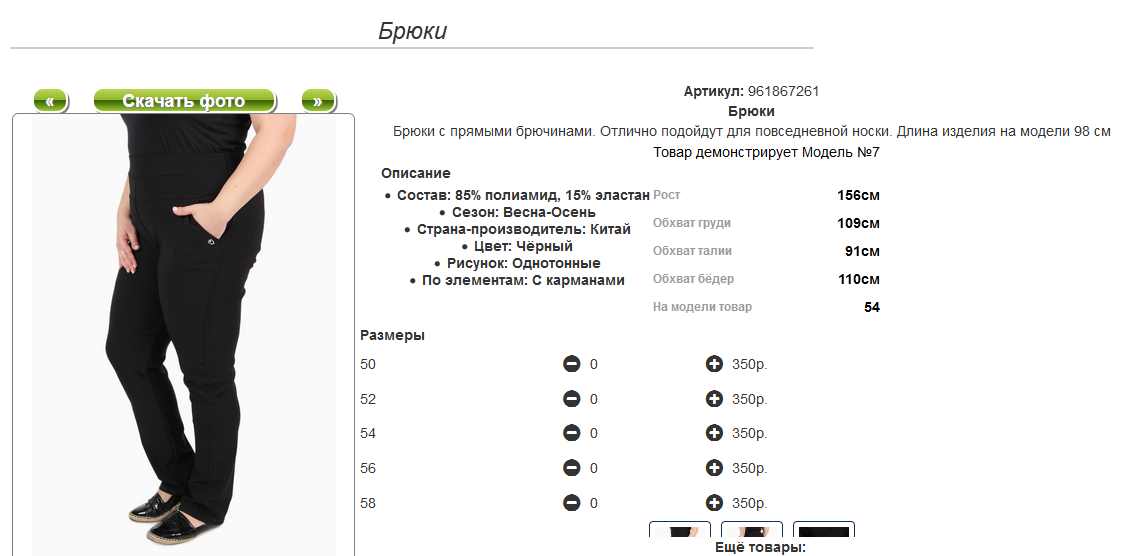Select first product thumbnail below sizes

(x=679, y=529)
